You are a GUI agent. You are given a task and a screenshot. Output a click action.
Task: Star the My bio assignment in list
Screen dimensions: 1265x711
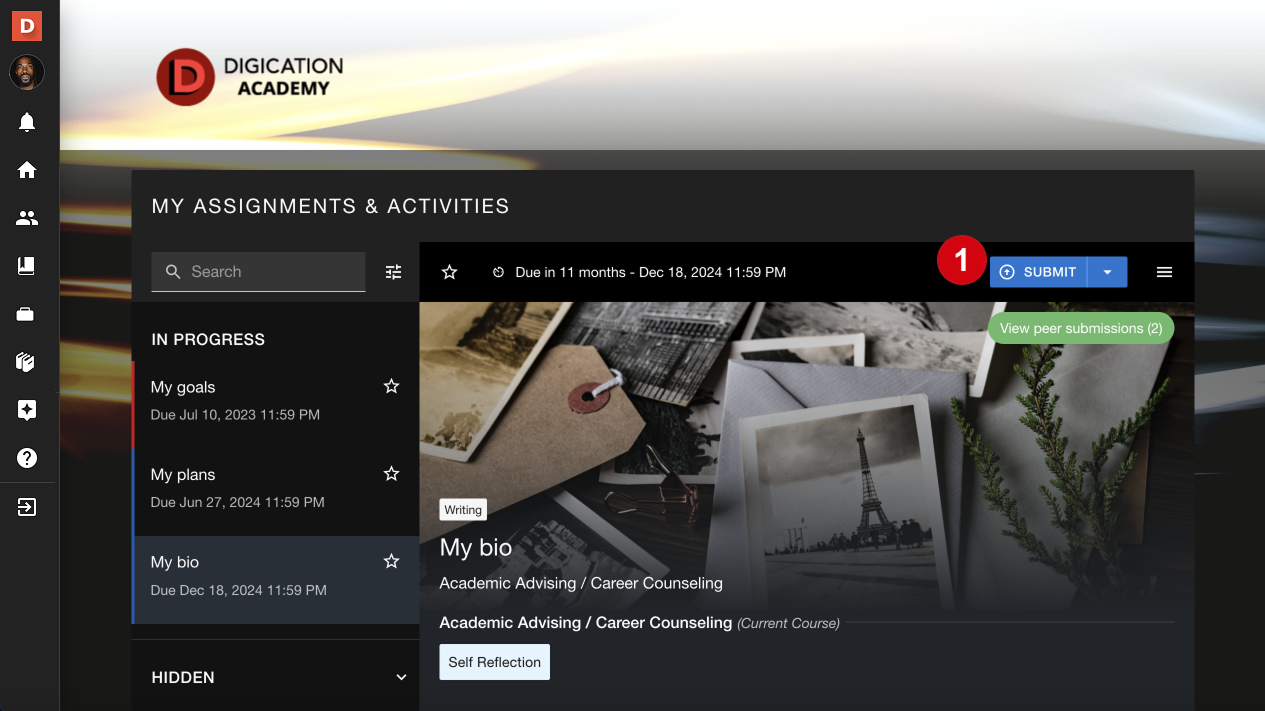(x=392, y=562)
